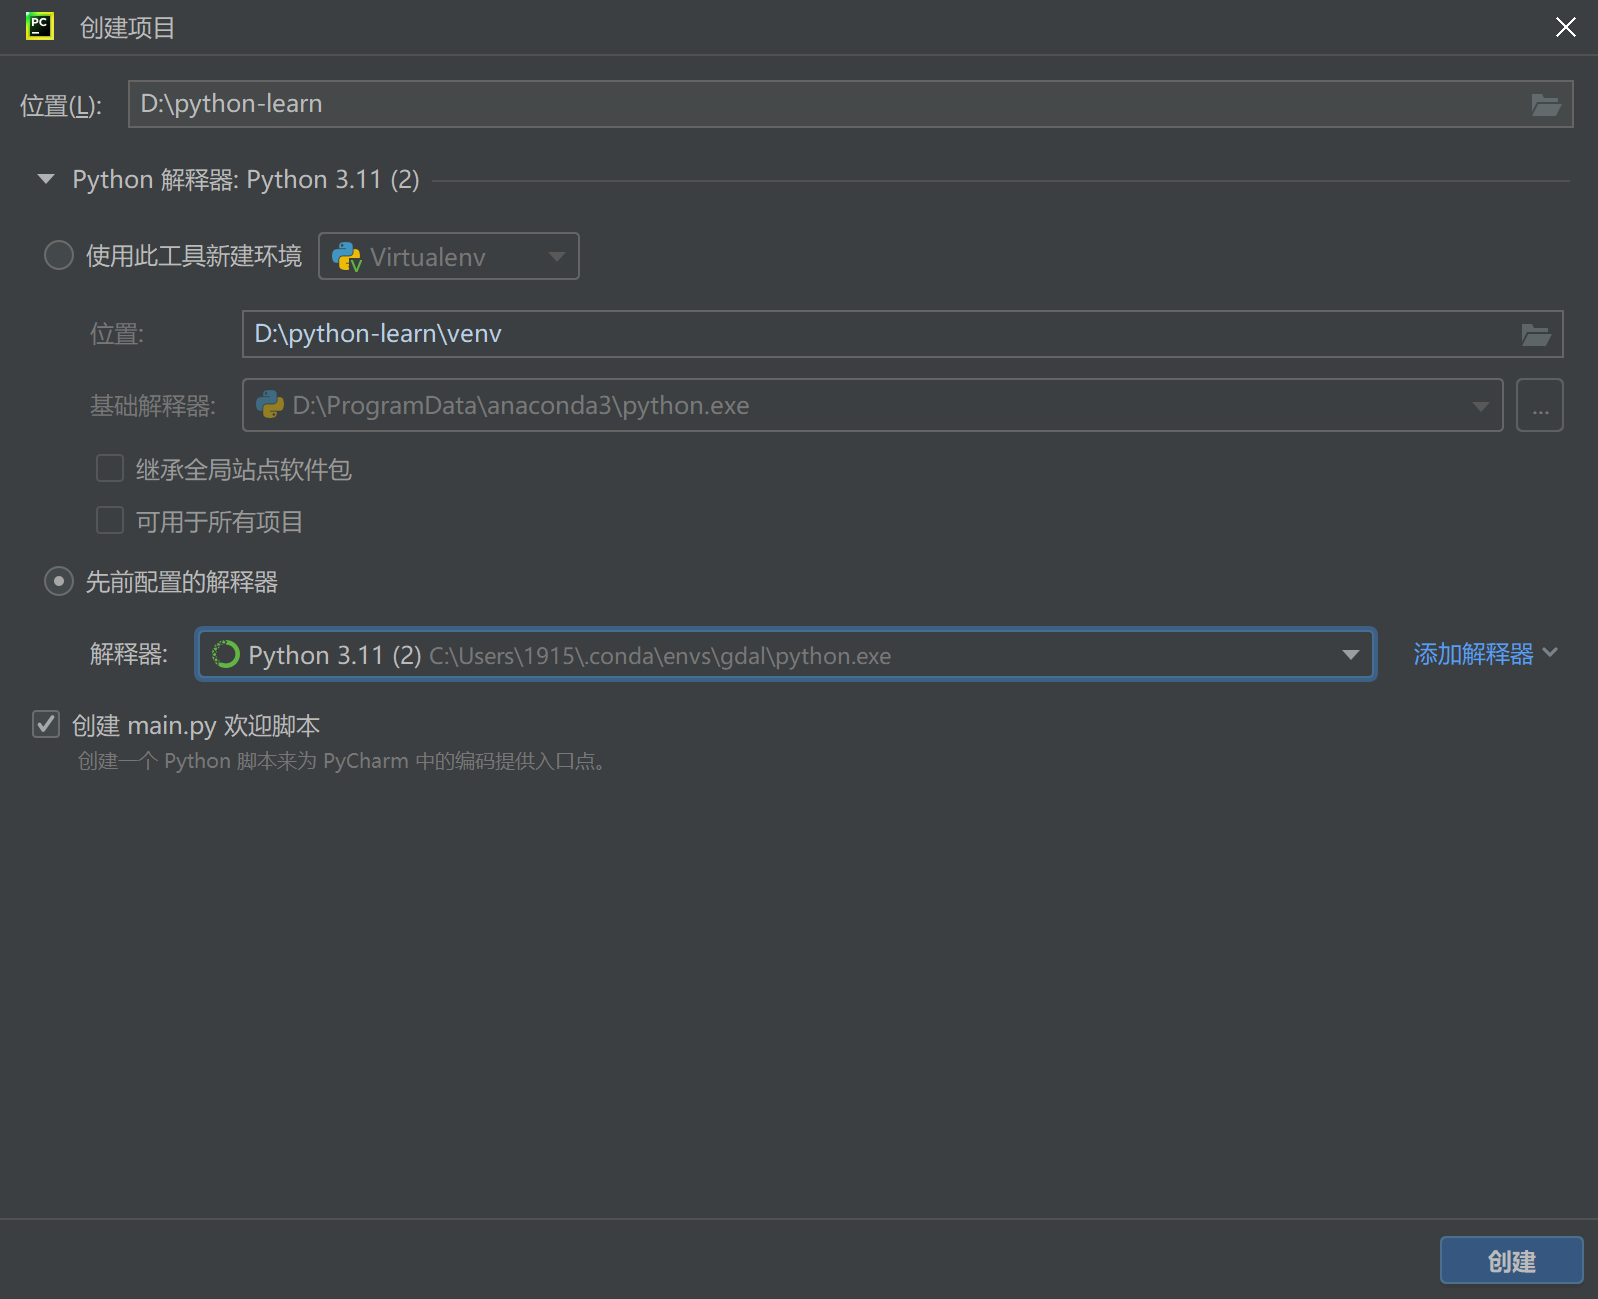Viewport: 1598px width, 1299px height.
Task: Click project location field D:\python-learn
Action: [x=850, y=104]
